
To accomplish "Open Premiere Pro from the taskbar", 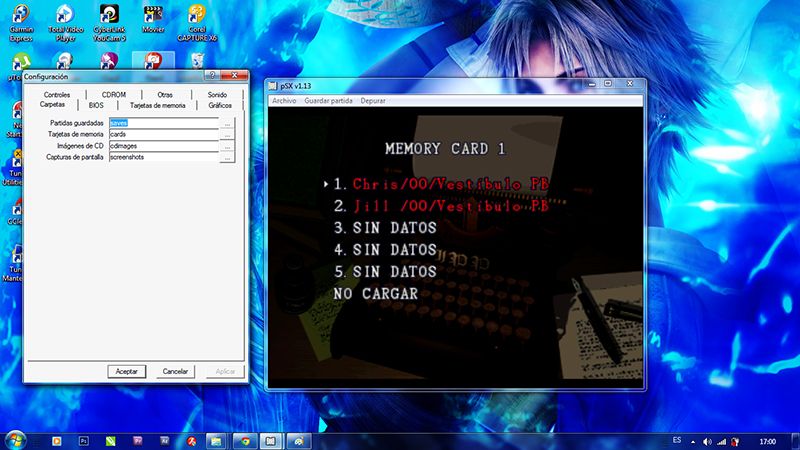I will tap(138, 441).
